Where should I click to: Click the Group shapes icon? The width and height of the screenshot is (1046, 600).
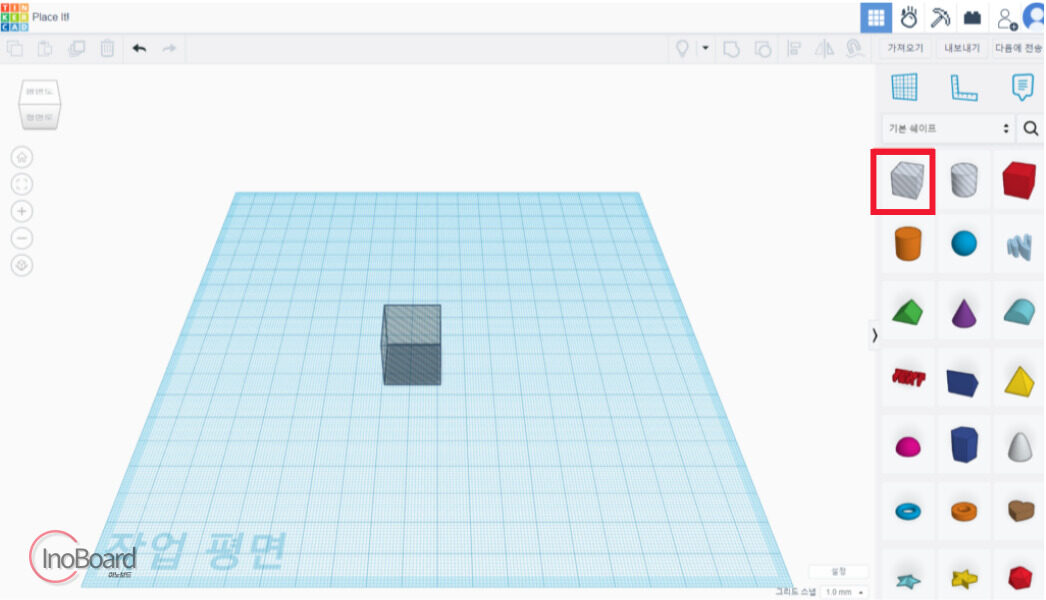[731, 49]
